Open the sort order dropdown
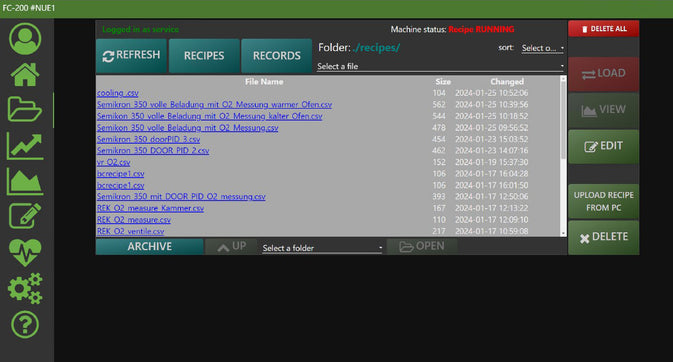This screenshot has height=362, width=673. (x=543, y=48)
